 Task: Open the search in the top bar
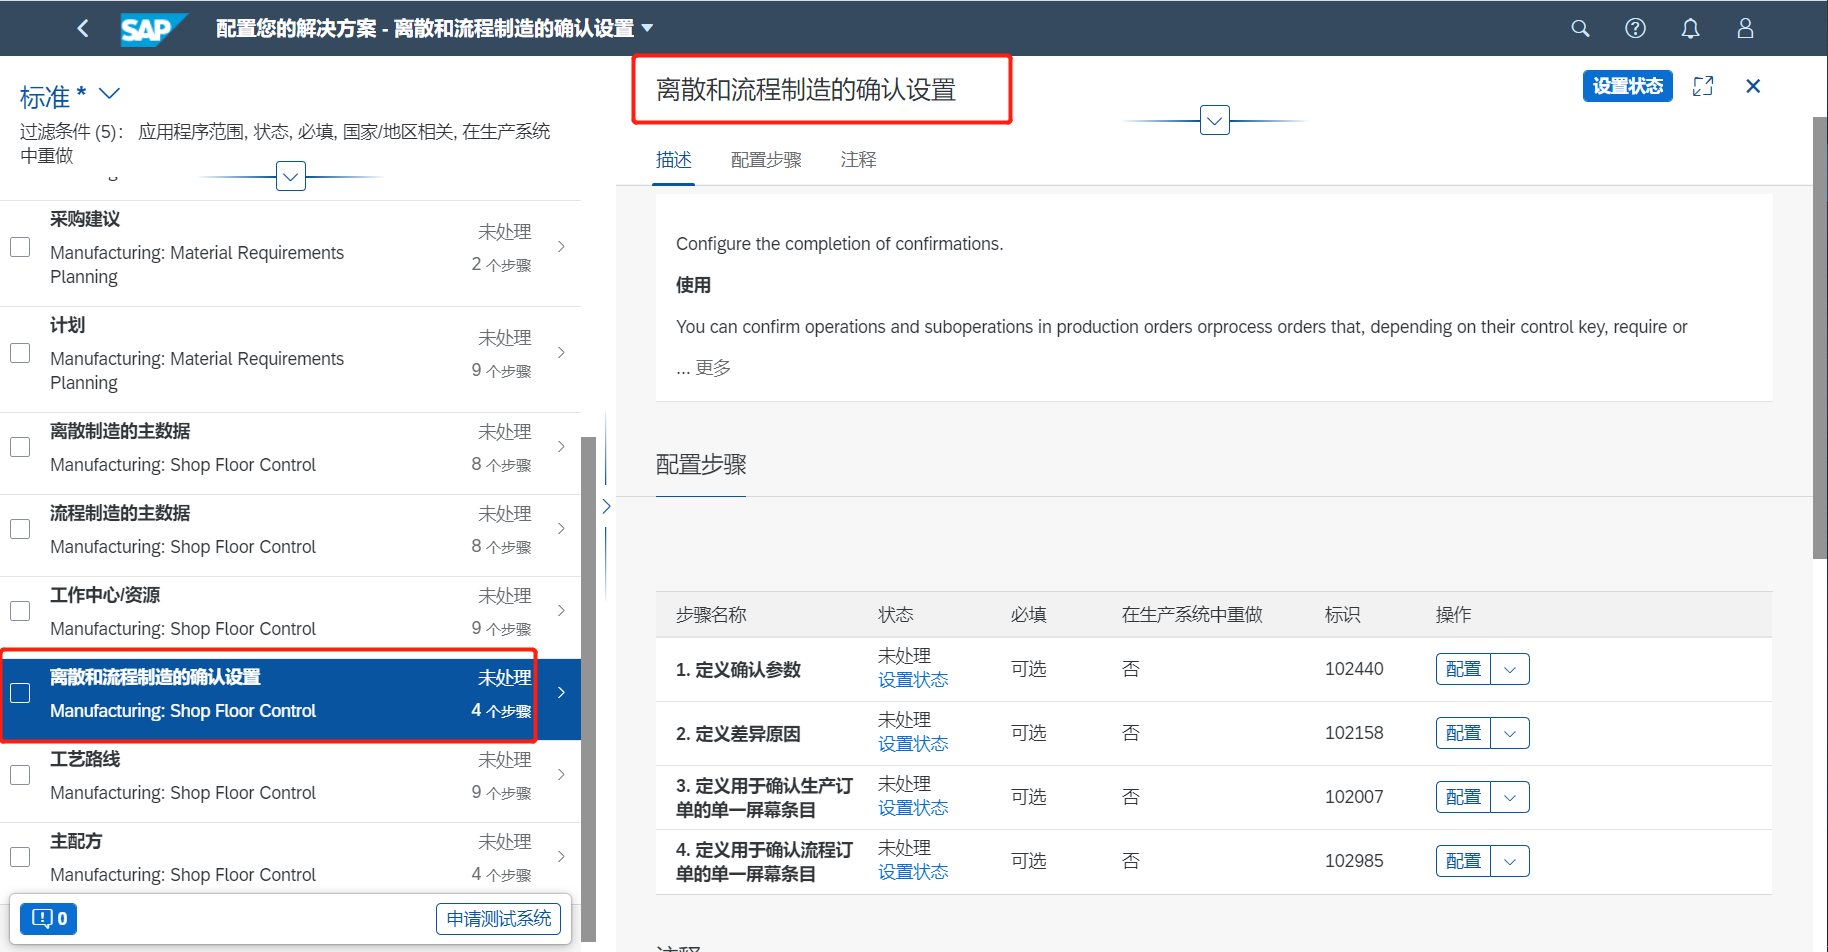(x=1580, y=29)
